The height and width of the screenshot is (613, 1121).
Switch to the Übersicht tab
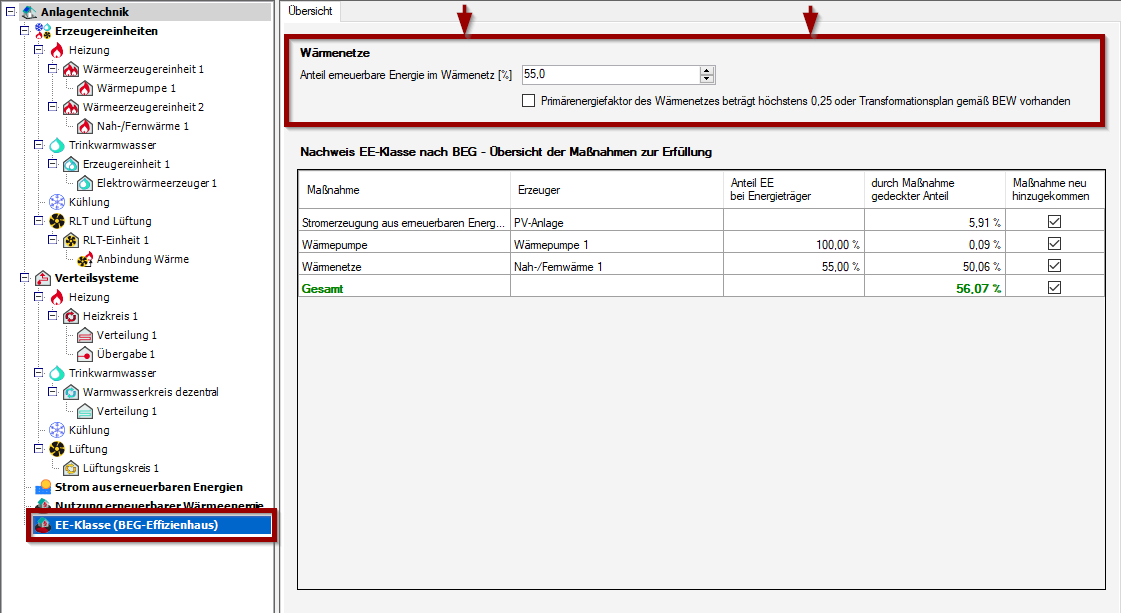point(311,10)
